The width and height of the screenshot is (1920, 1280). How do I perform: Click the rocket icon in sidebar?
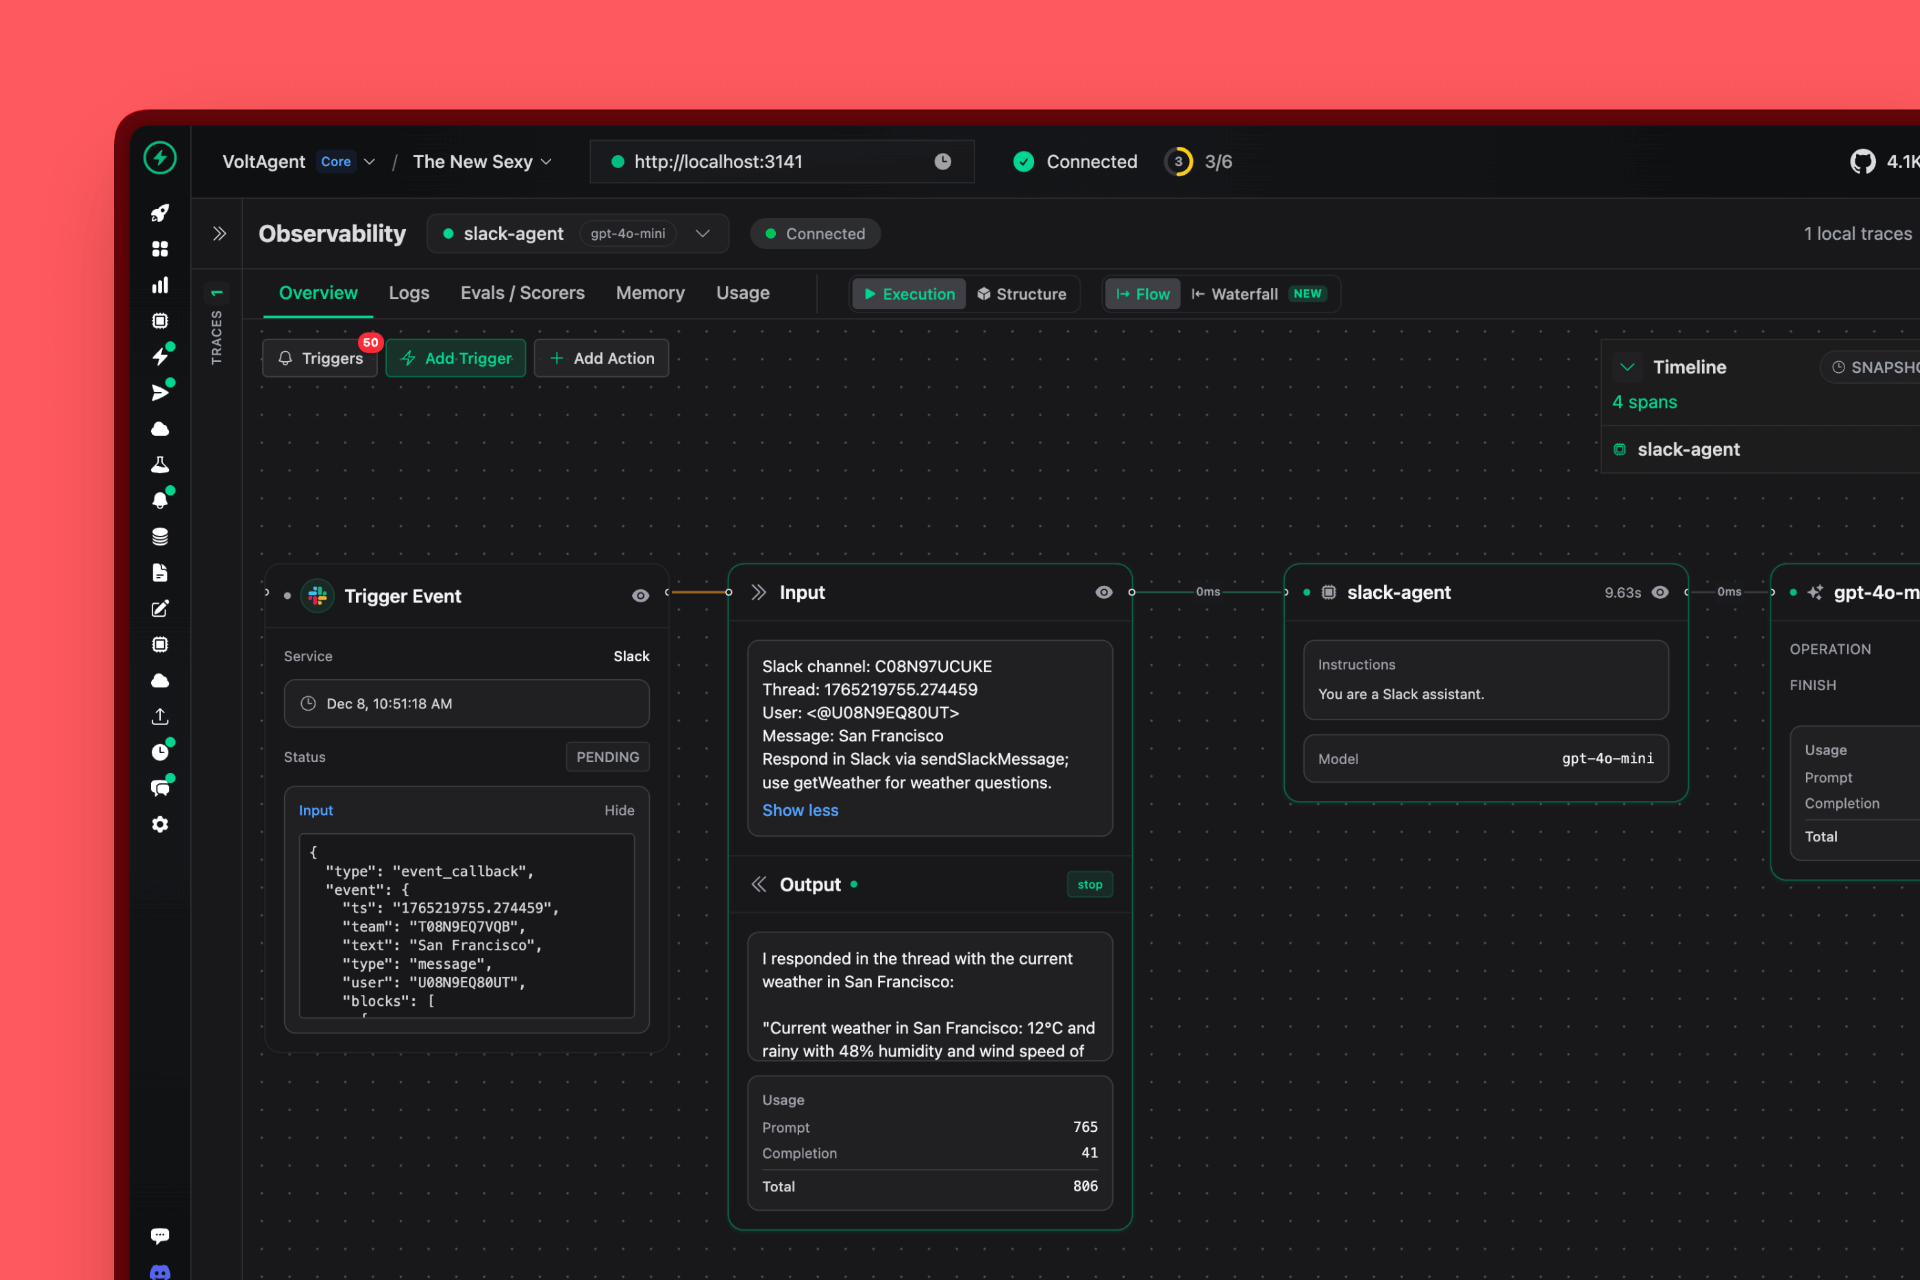point(160,213)
